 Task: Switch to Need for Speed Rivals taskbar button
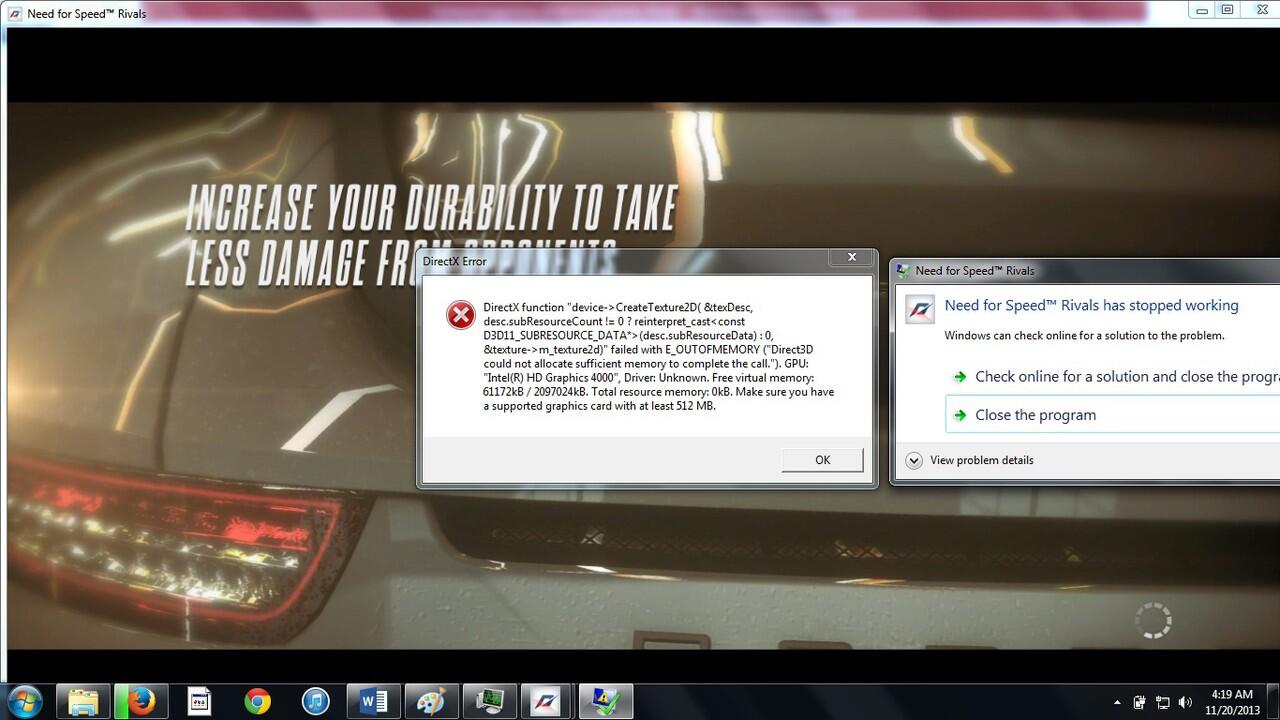click(x=548, y=702)
